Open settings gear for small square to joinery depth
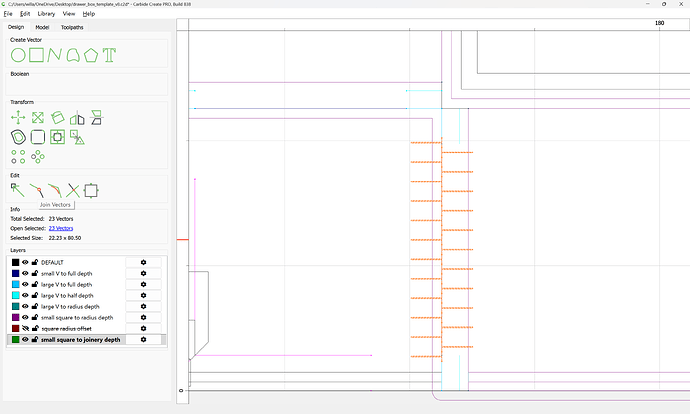The width and height of the screenshot is (690, 414). [143, 340]
